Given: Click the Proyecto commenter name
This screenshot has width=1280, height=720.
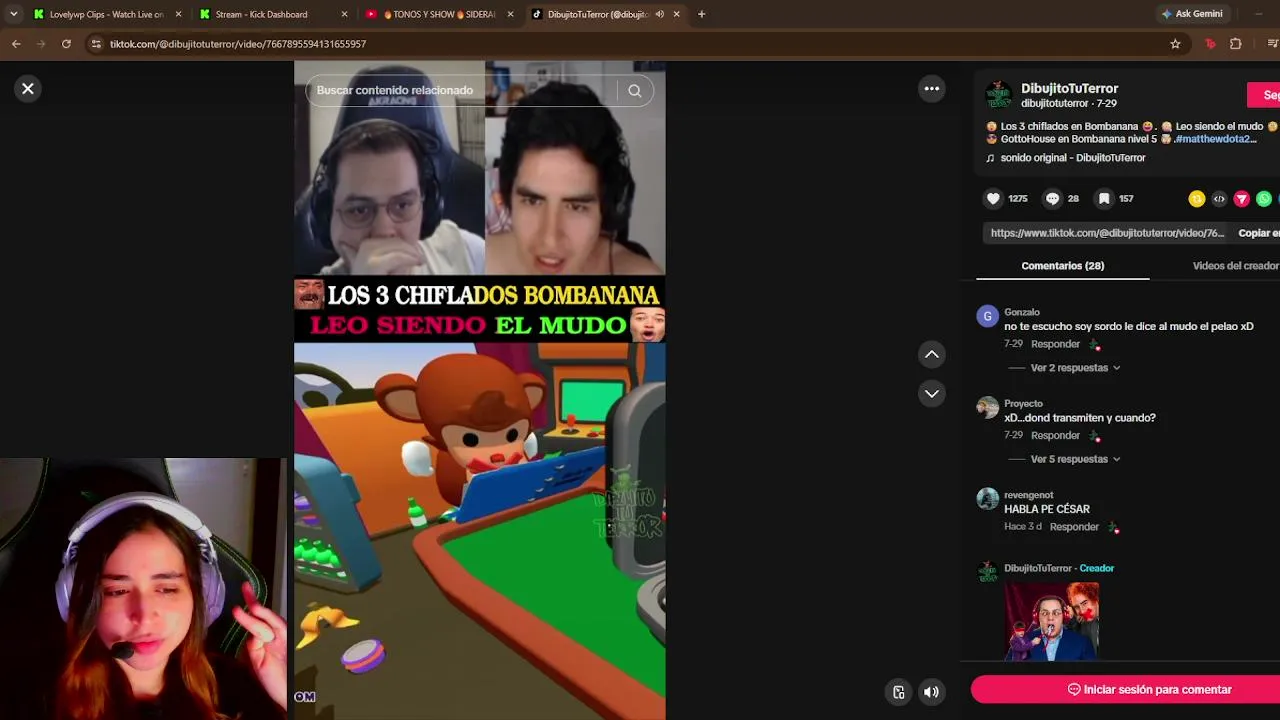Looking at the screenshot, I should point(1023,404).
